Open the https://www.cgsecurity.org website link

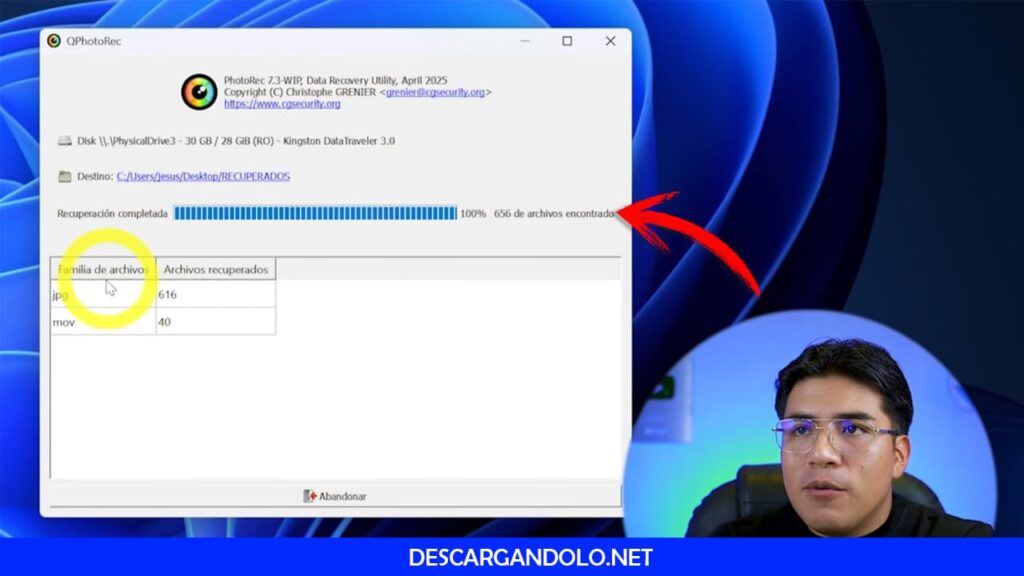click(x=282, y=103)
